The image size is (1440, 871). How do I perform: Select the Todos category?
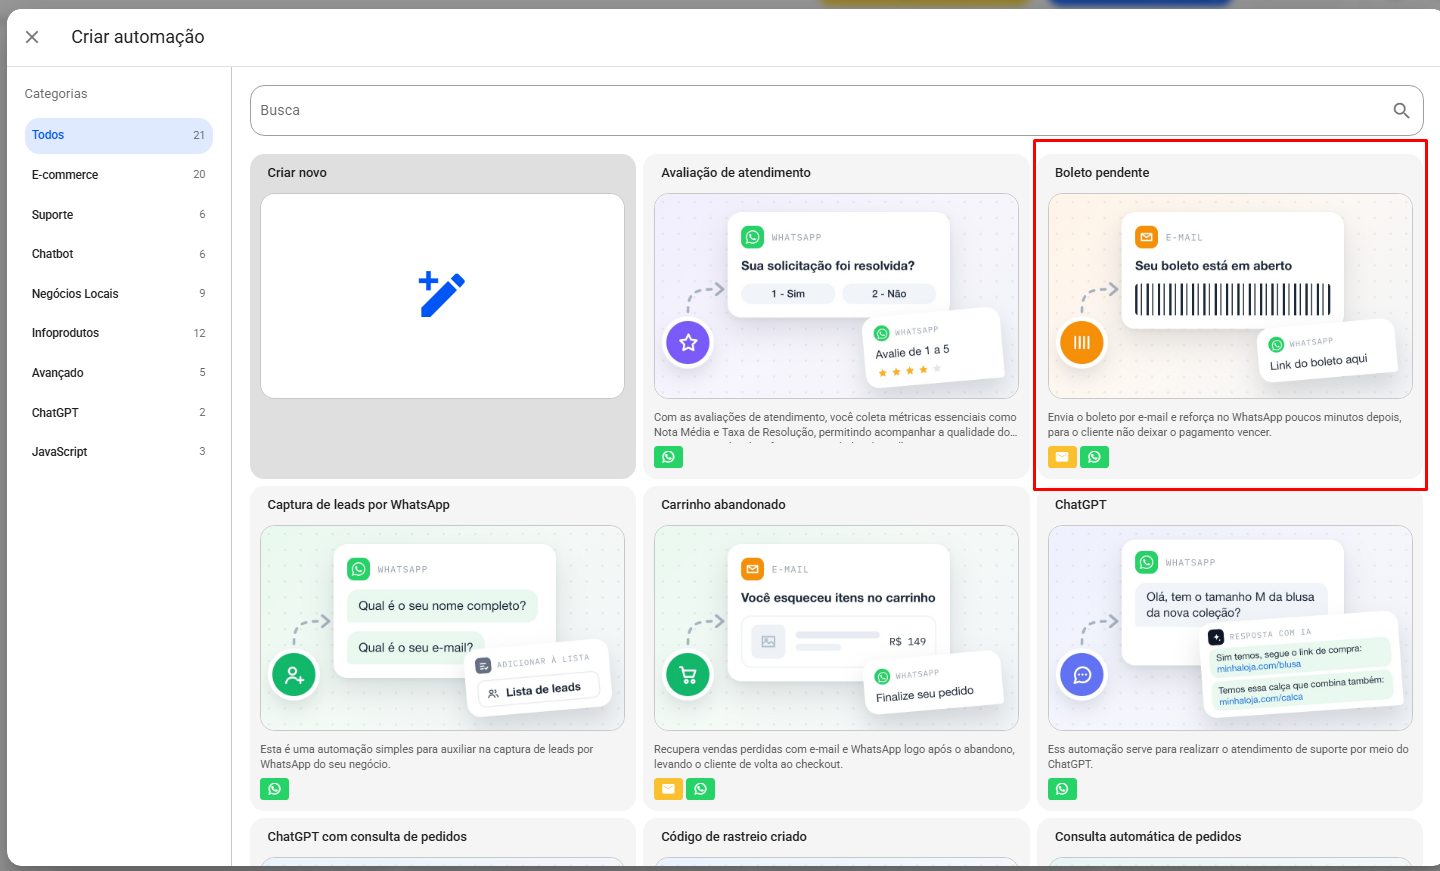pyautogui.click(x=119, y=136)
